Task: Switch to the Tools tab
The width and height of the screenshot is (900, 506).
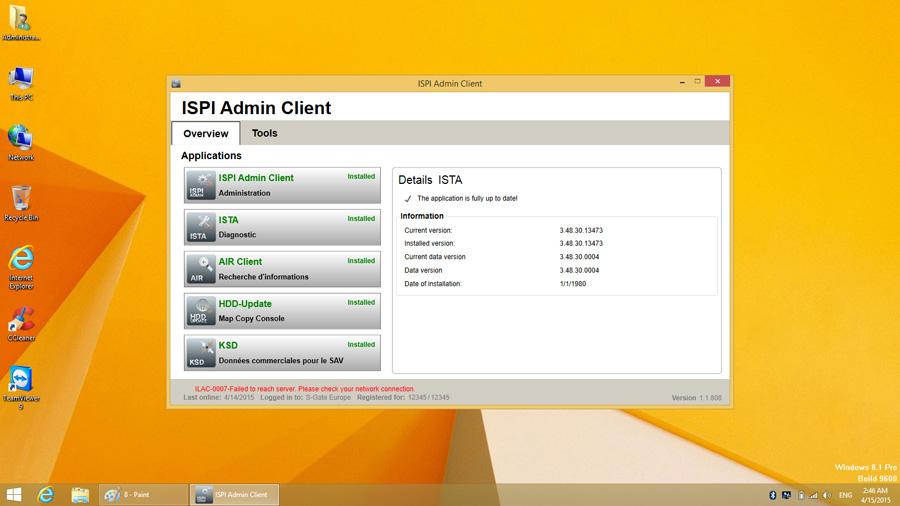Action: (x=265, y=133)
